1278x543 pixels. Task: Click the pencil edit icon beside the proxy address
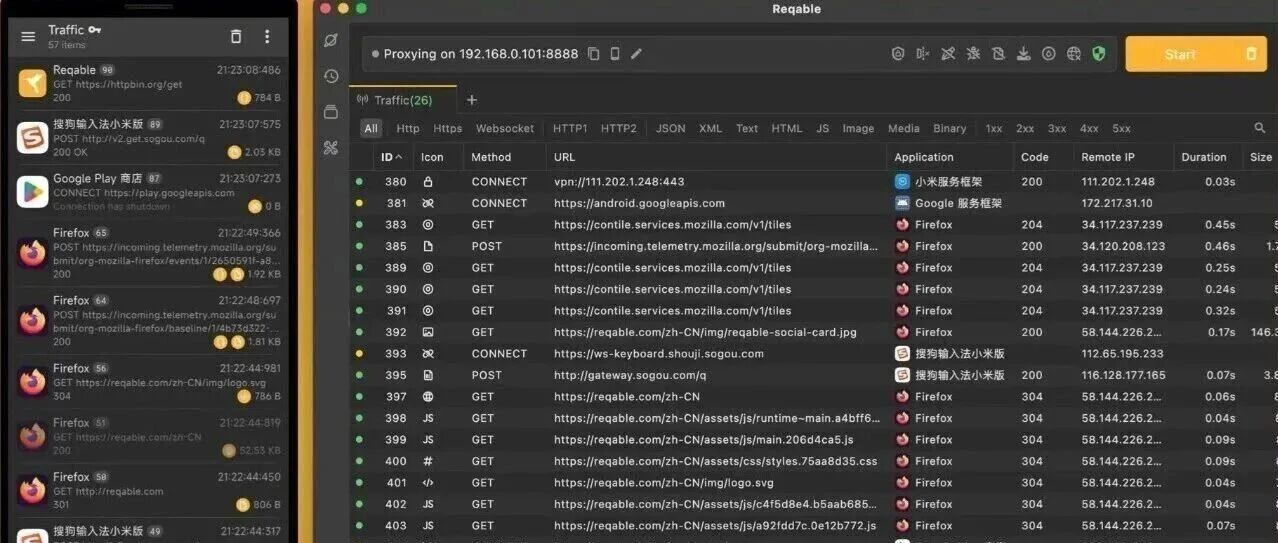[x=636, y=54]
